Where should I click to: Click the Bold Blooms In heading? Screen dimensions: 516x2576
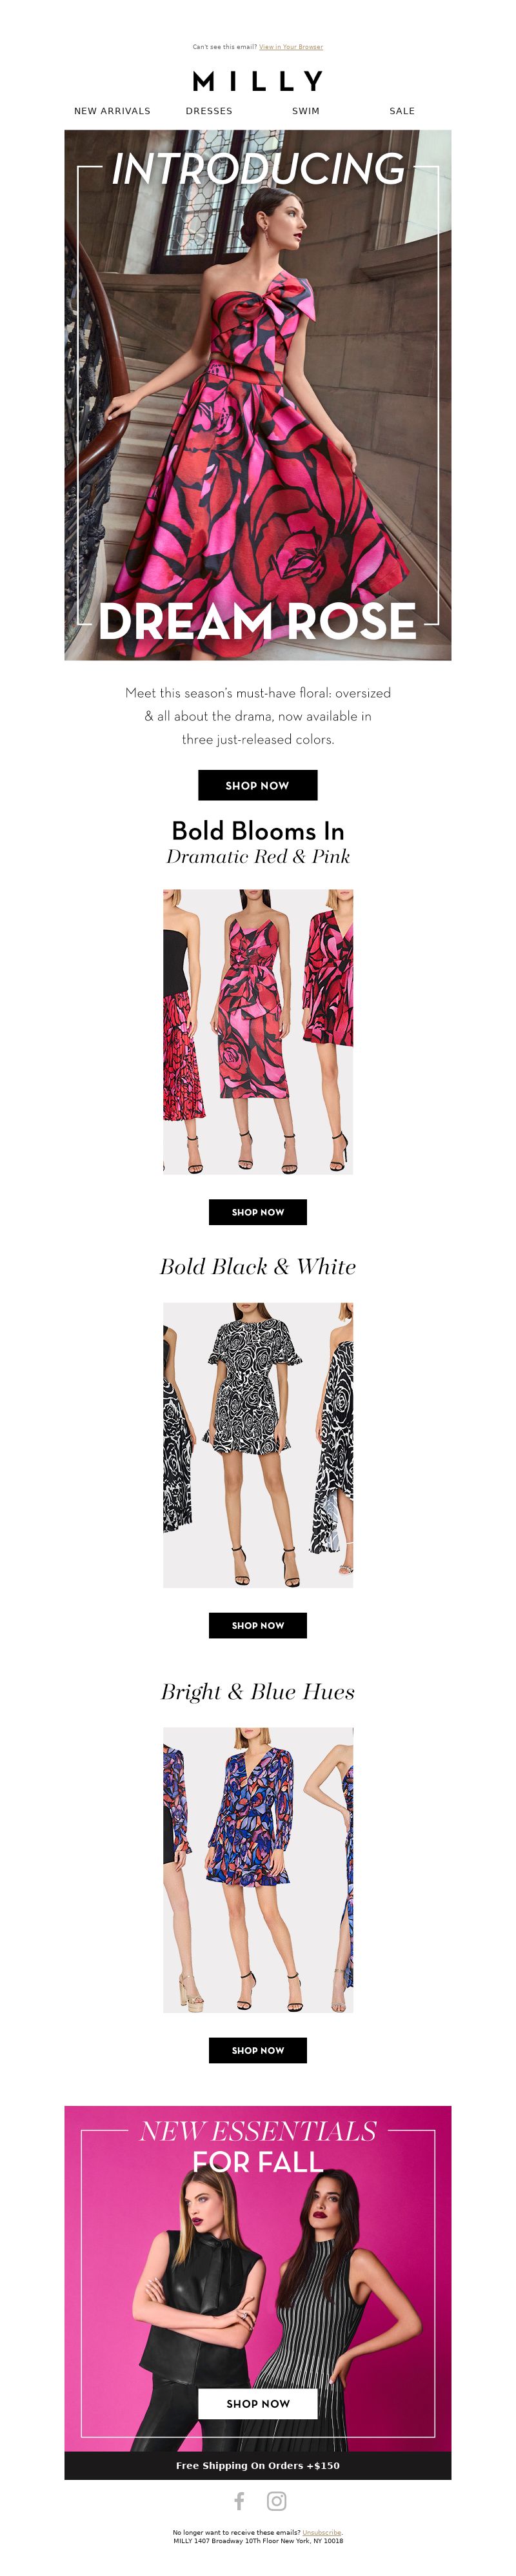[258, 831]
